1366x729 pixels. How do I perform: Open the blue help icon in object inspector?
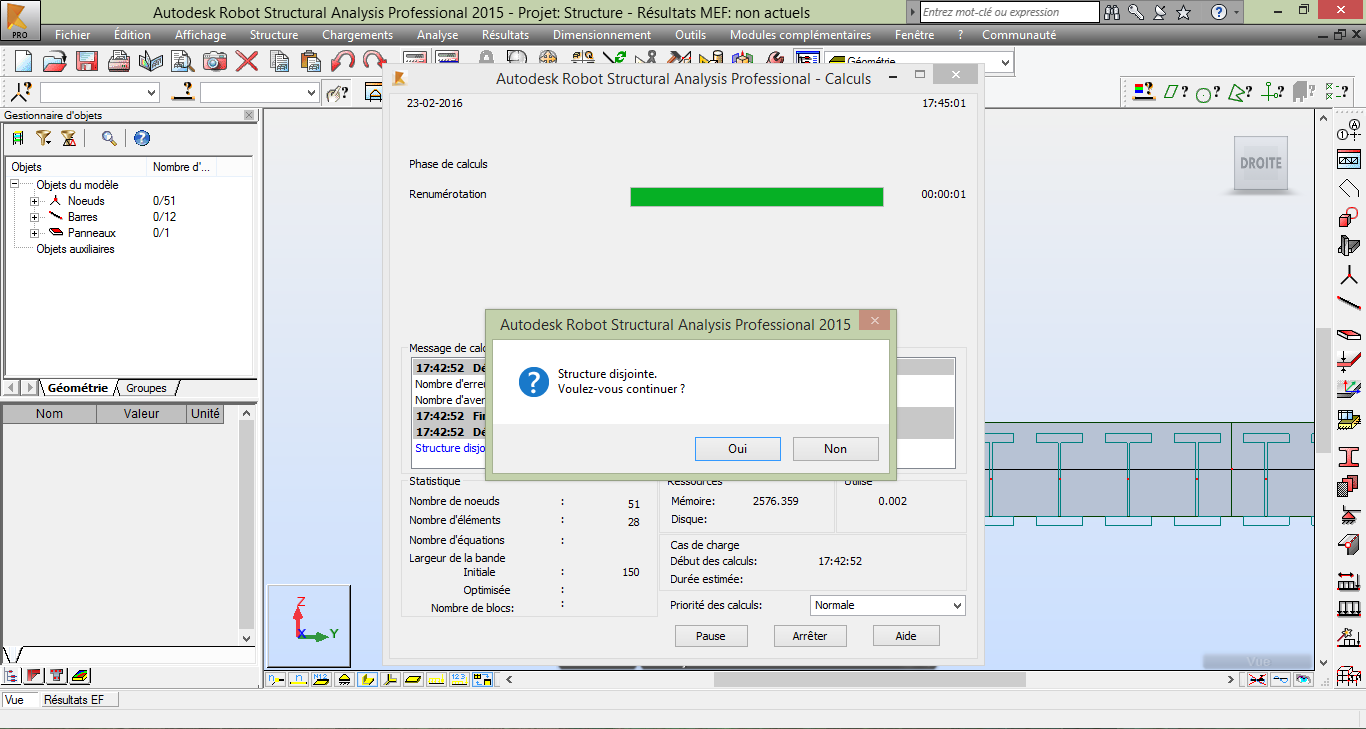point(142,139)
